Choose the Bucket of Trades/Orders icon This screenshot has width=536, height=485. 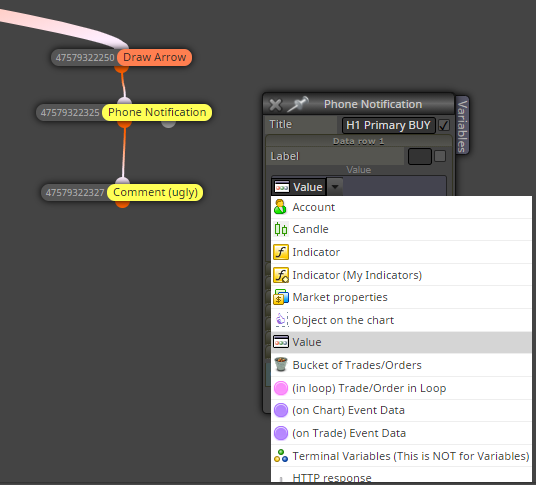281,364
